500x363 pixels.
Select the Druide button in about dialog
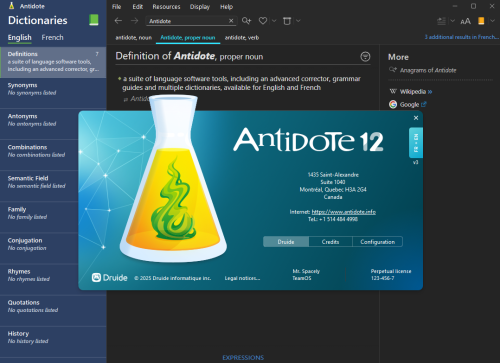[286, 242]
